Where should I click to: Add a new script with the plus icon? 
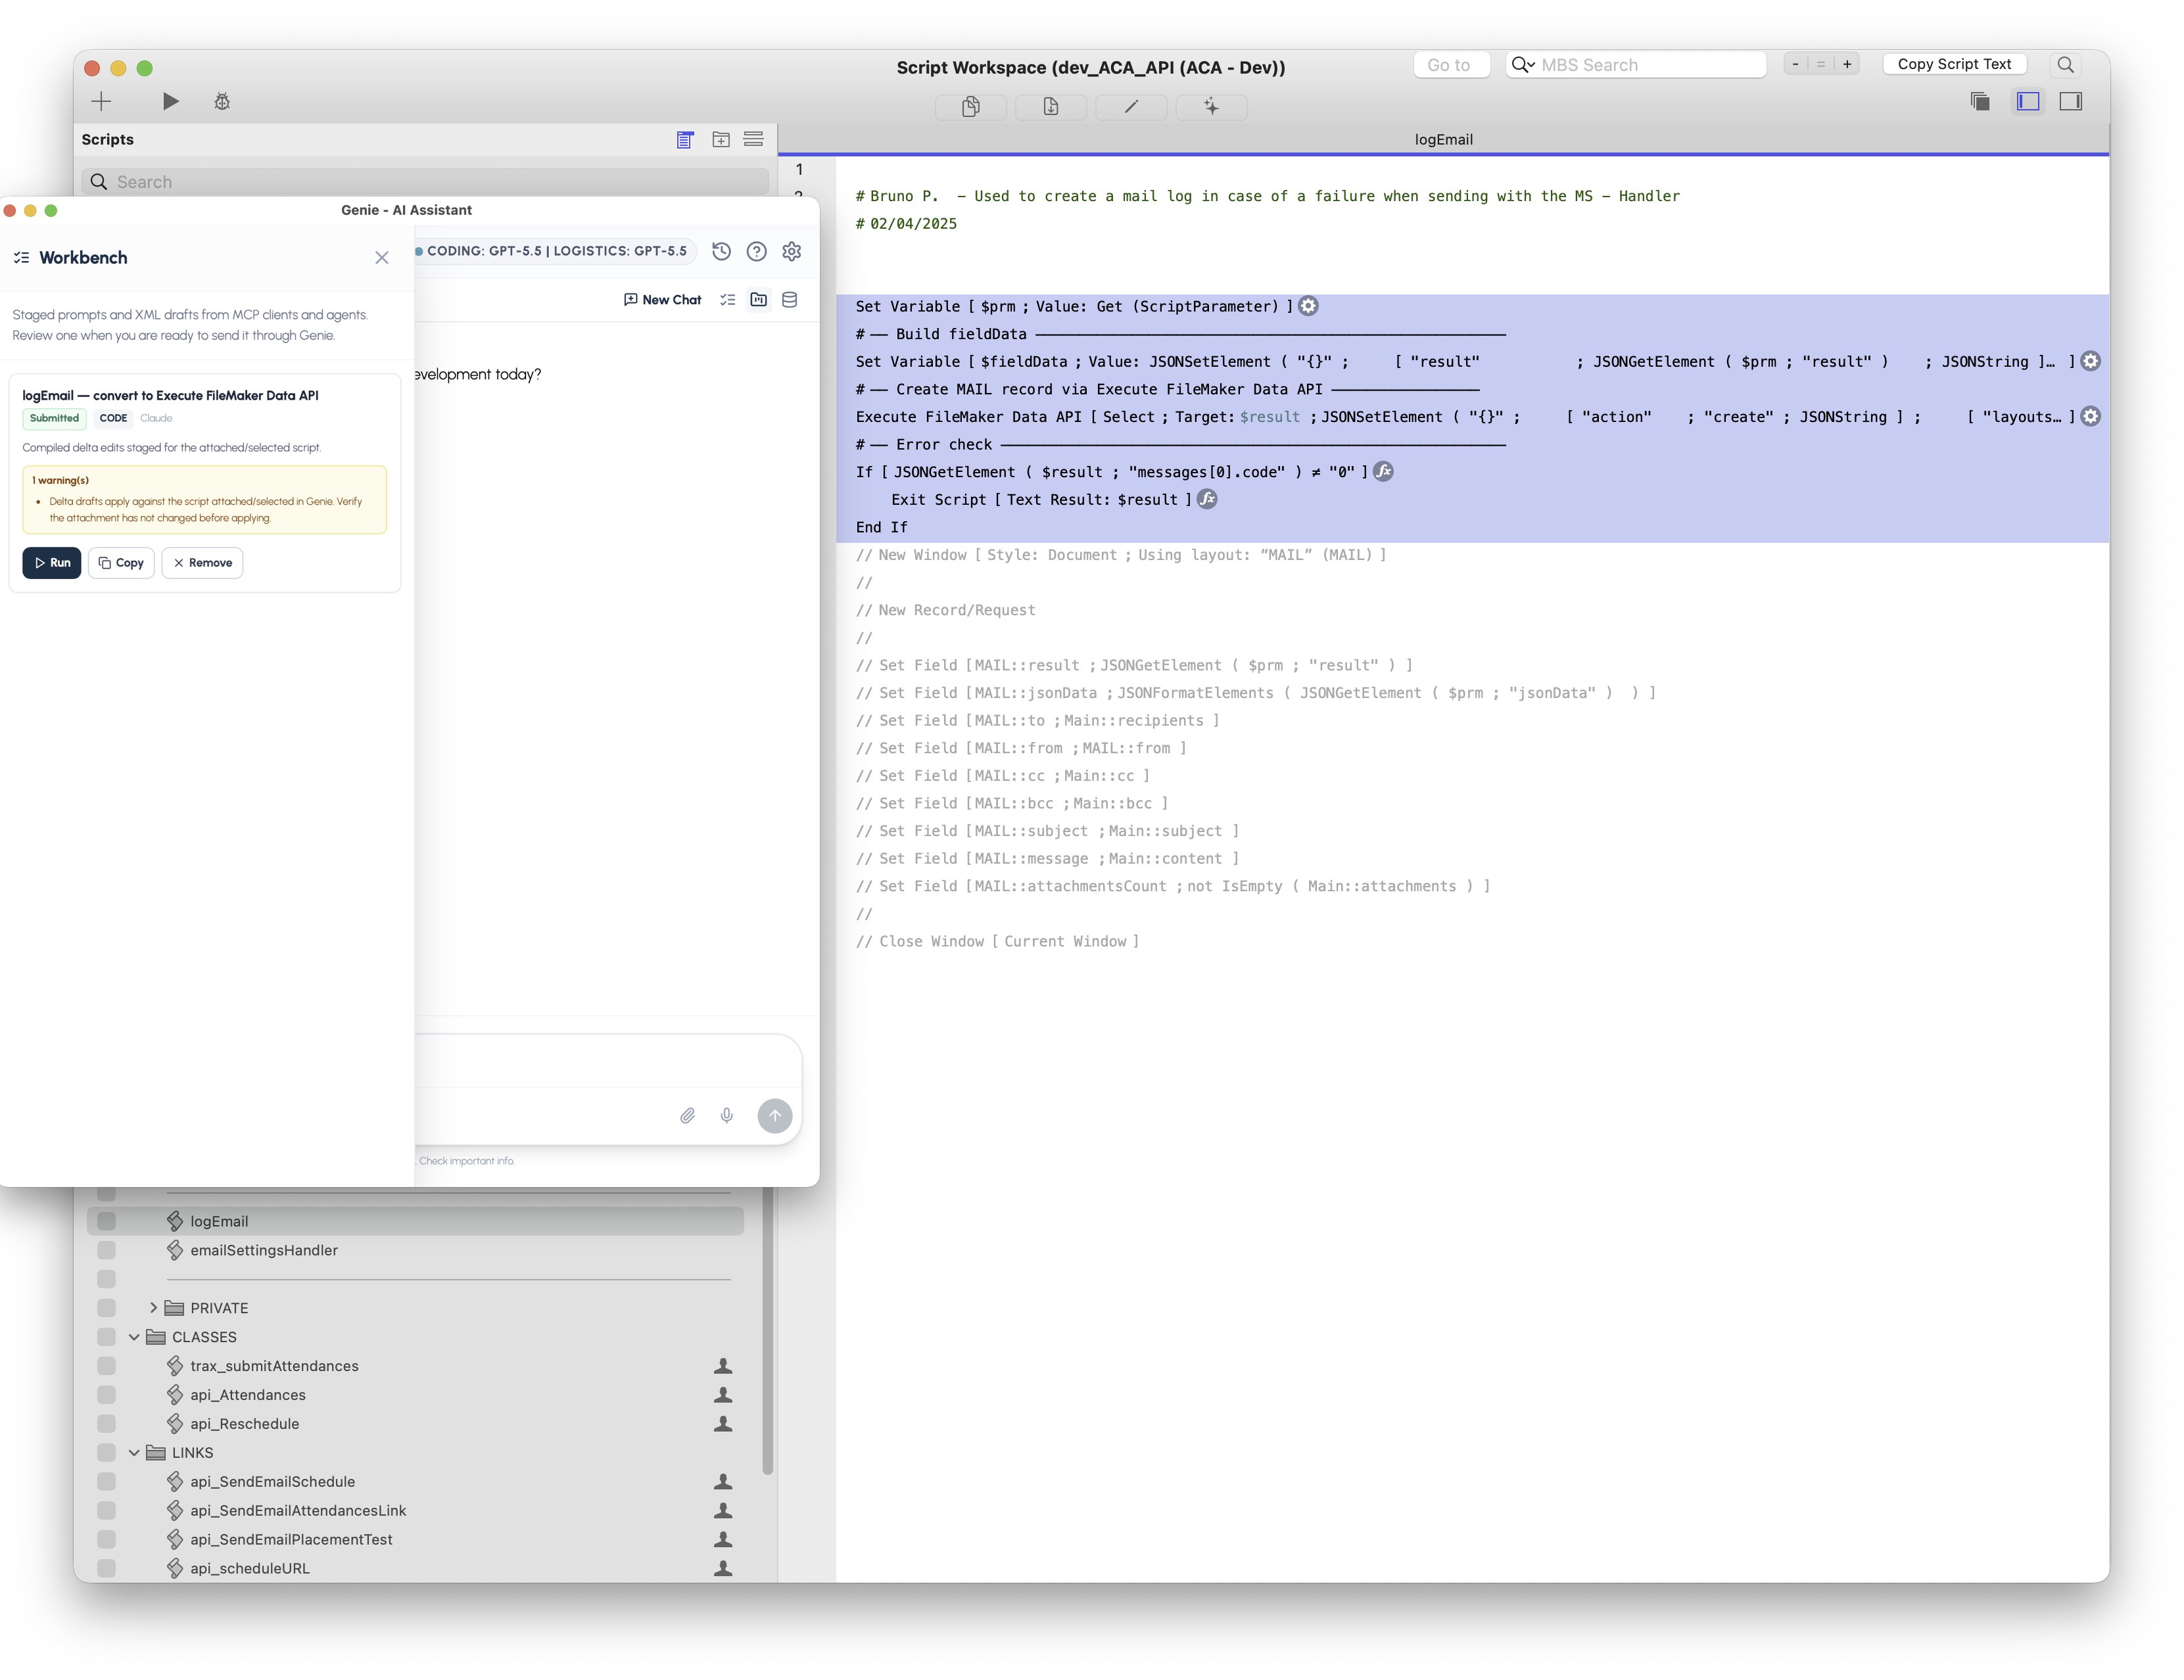[x=101, y=101]
